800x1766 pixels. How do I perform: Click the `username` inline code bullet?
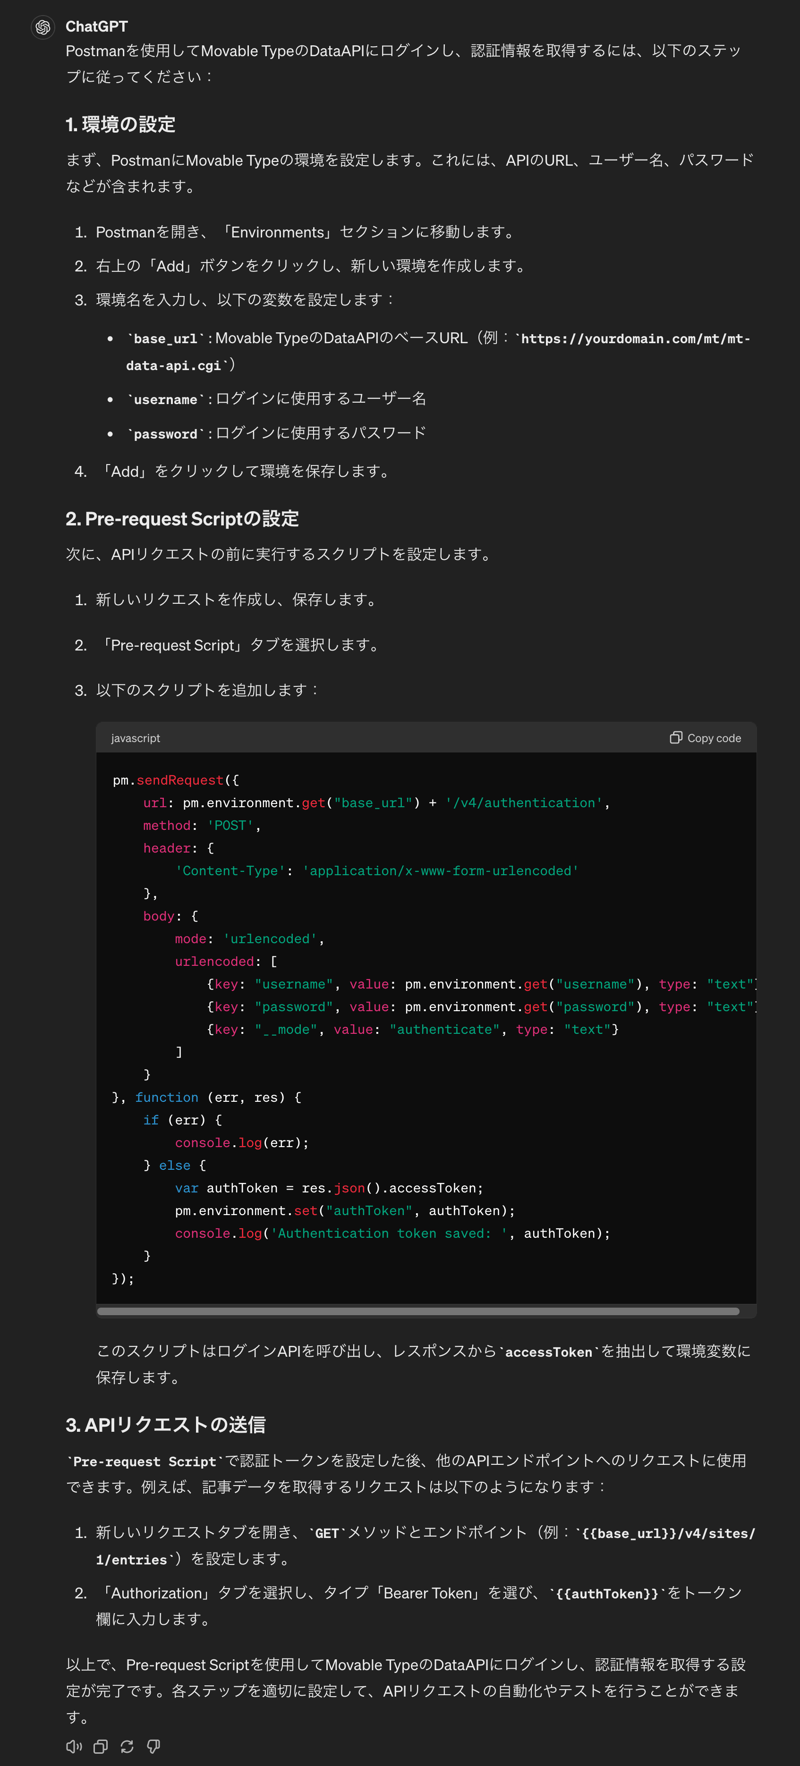pyautogui.click(x=165, y=399)
